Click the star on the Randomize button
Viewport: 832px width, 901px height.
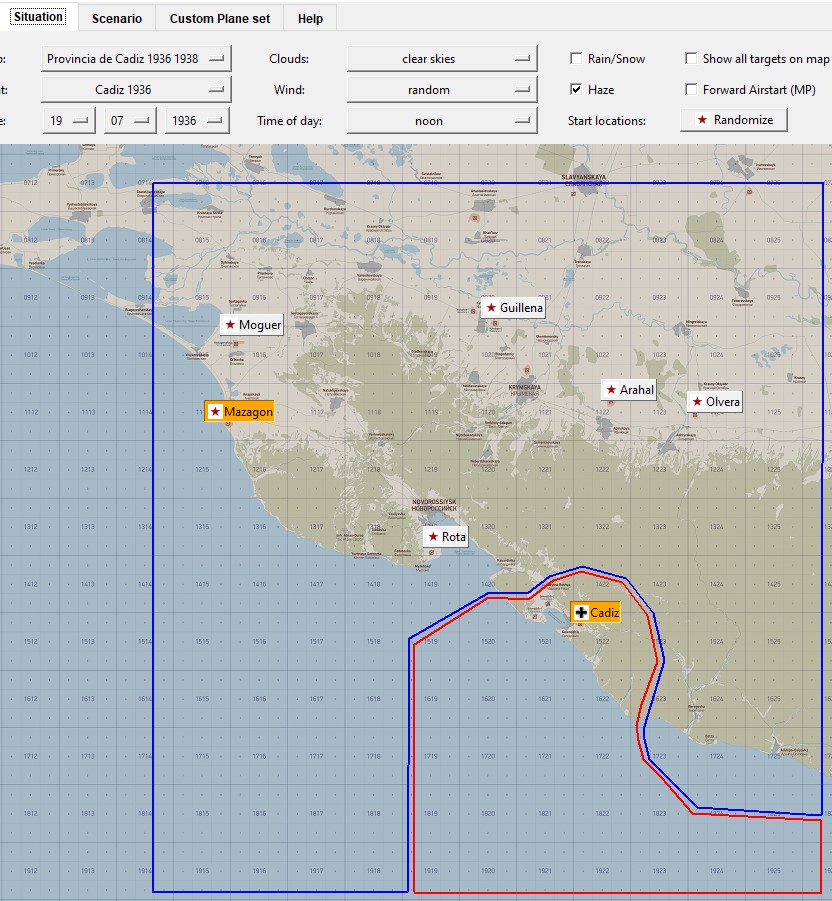click(702, 120)
